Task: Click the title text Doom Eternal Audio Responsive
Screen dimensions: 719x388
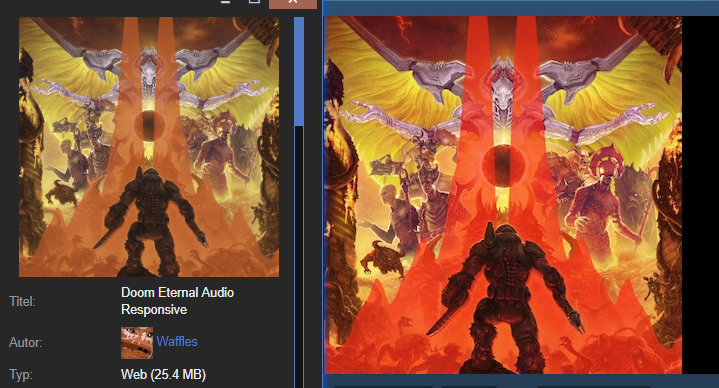Action: pos(177,301)
